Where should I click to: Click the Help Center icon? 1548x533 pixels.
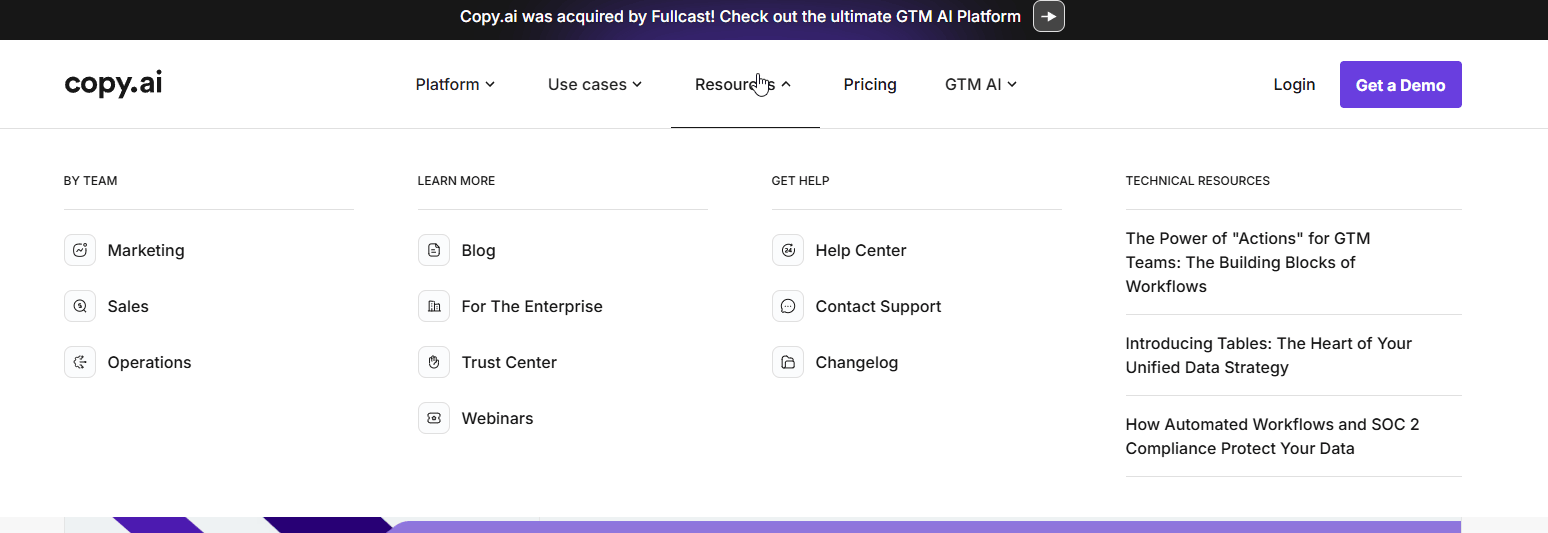(788, 250)
